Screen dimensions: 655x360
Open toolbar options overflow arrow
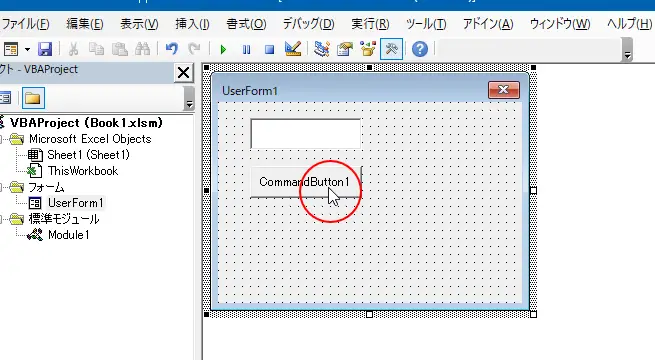tap(627, 50)
